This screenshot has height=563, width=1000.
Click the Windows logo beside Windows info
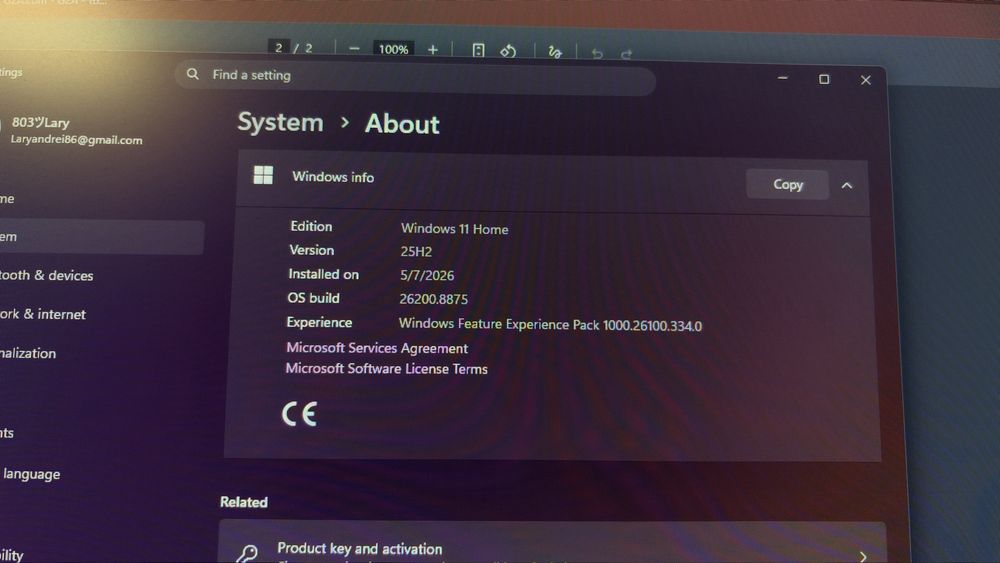[263, 175]
